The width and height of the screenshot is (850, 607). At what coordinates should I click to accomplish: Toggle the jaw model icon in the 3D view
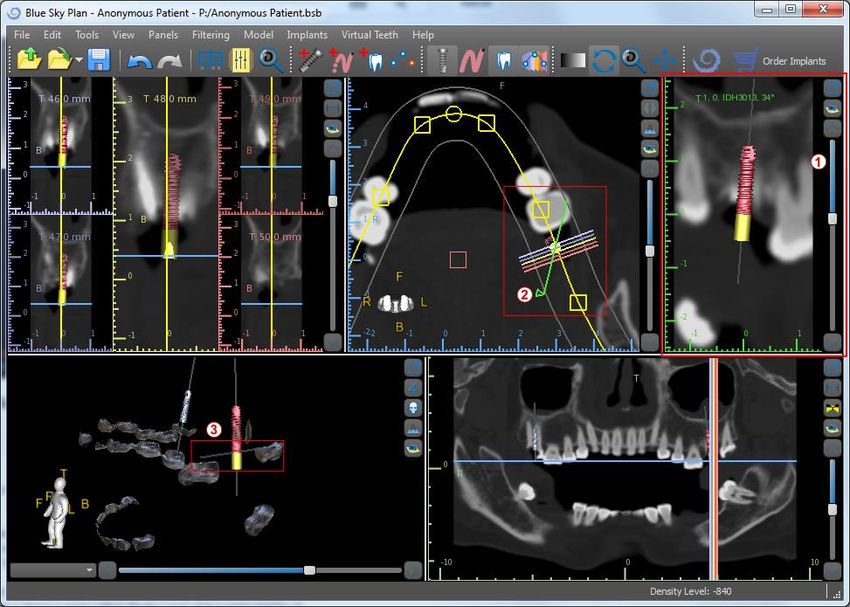pos(413,448)
